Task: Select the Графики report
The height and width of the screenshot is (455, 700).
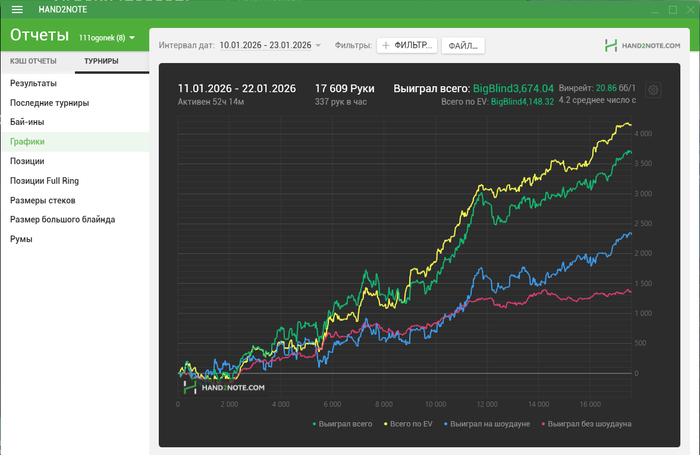Action: tap(75, 142)
